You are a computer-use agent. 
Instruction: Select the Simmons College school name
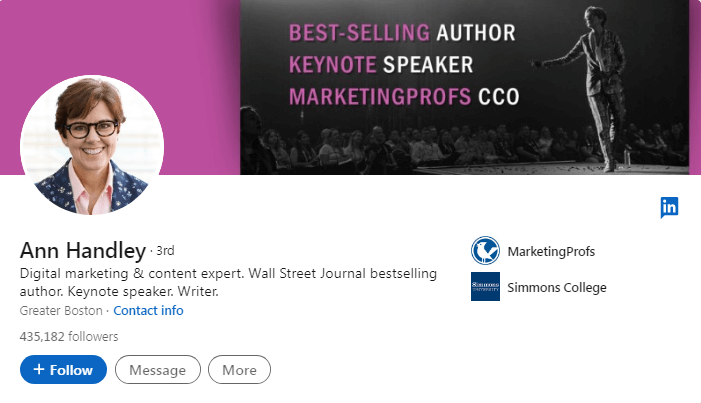(x=557, y=288)
